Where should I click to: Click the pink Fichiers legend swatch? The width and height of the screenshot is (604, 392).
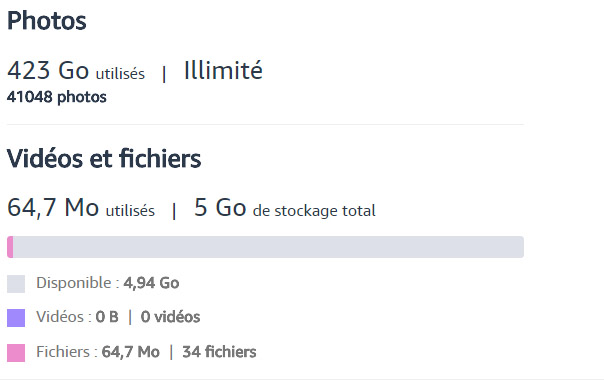(16, 353)
